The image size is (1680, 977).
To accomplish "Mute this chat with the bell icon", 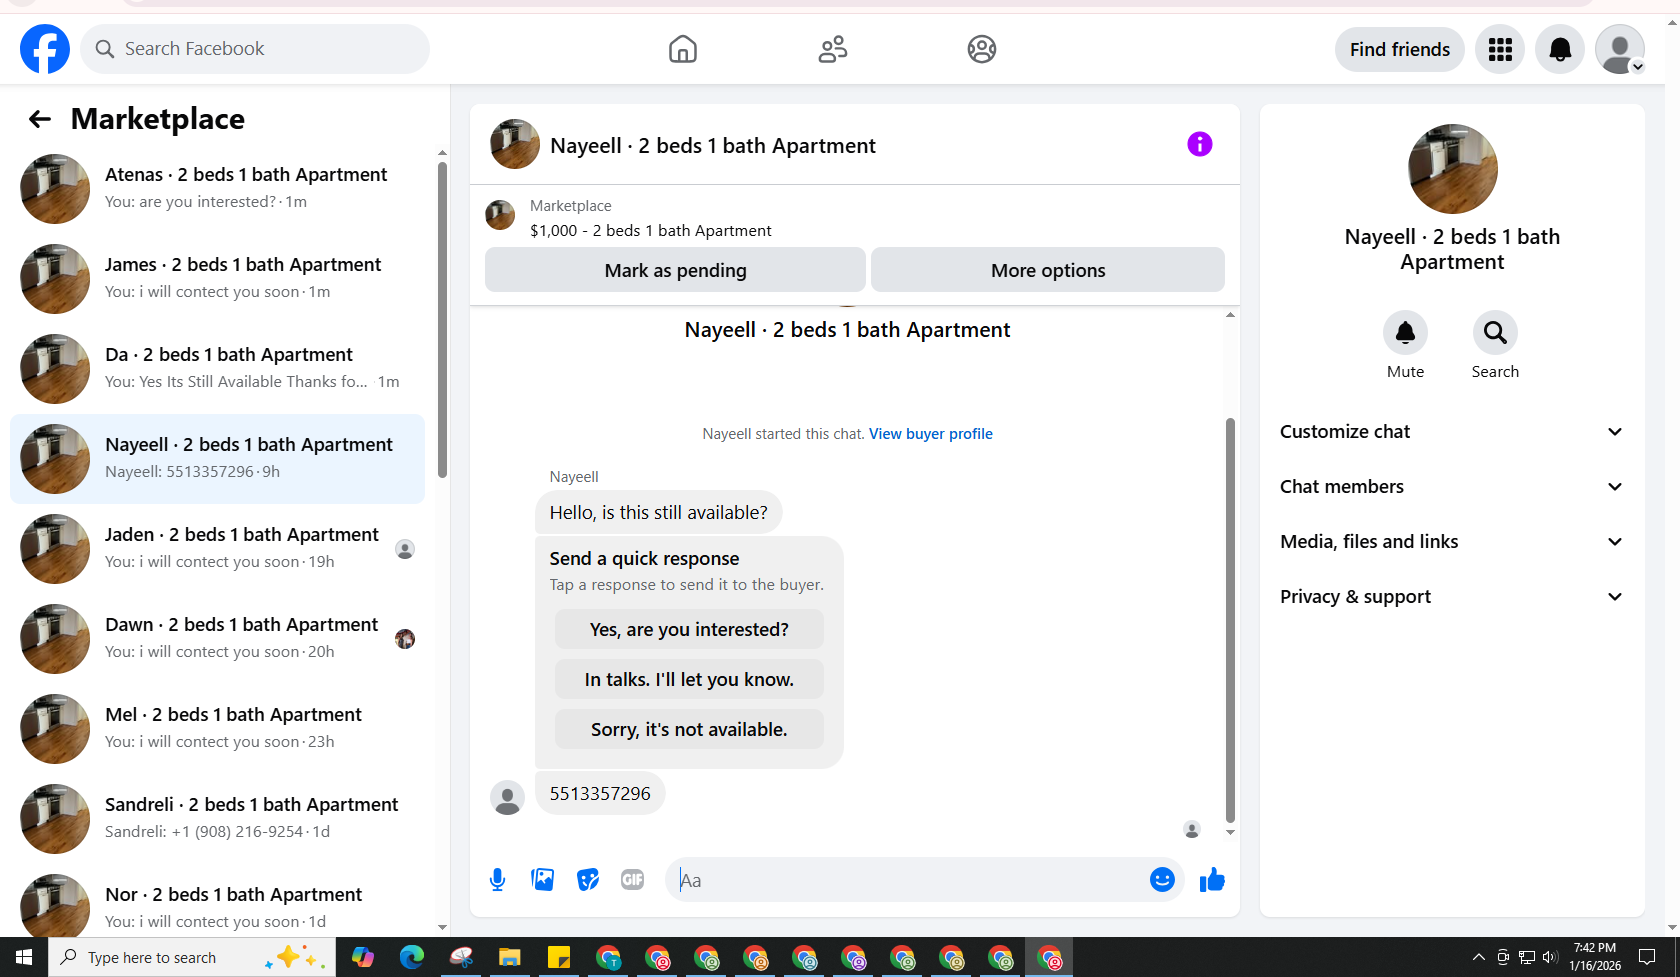I will (x=1405, y=332).
